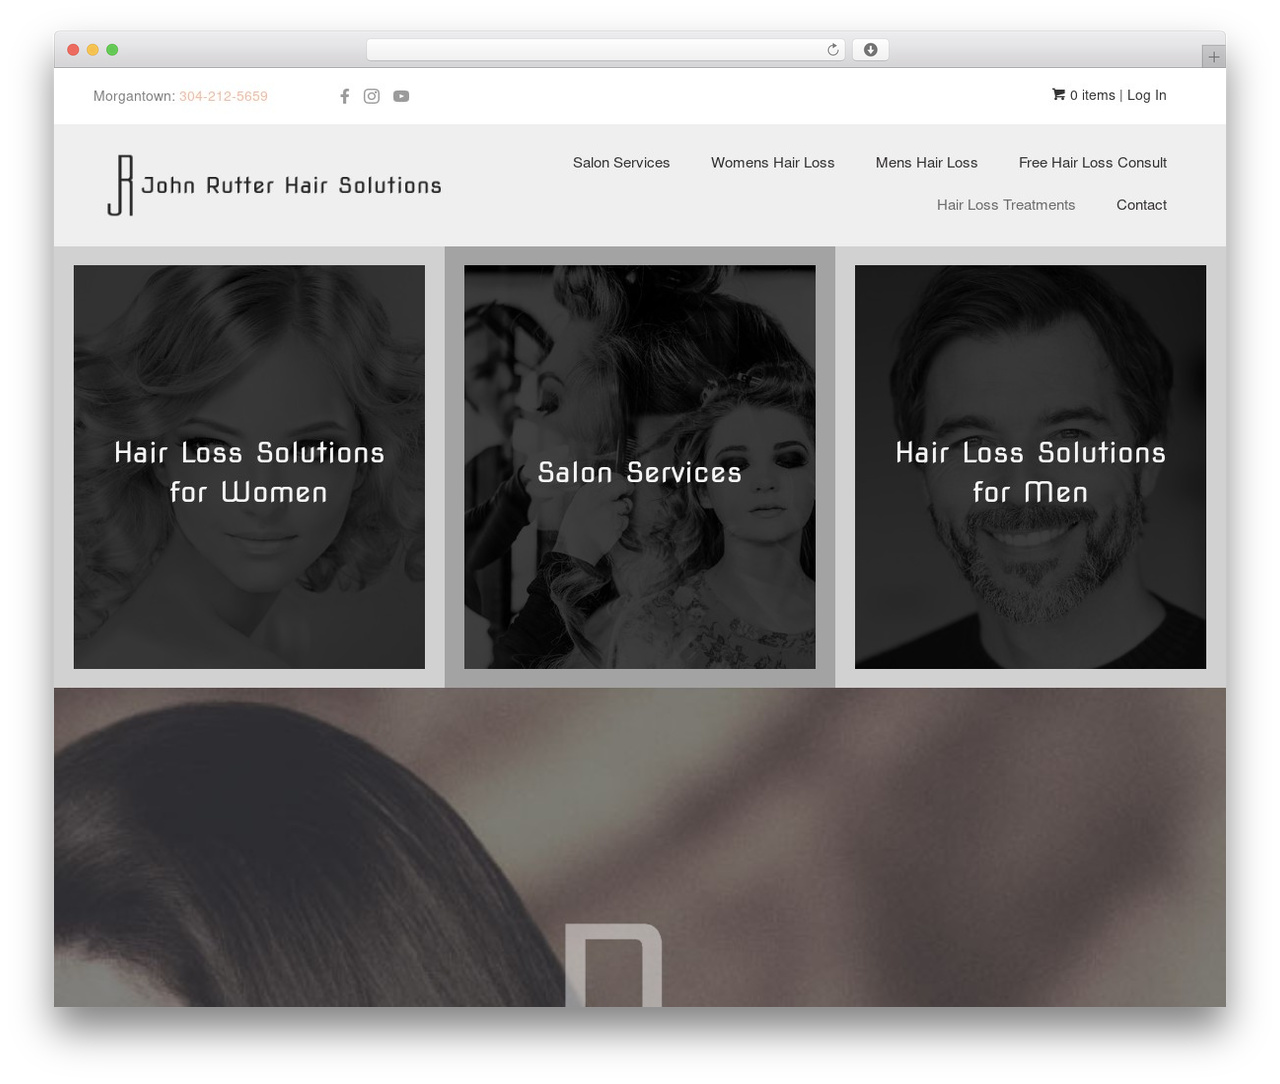Open a new browser tab

(1213, 57)
